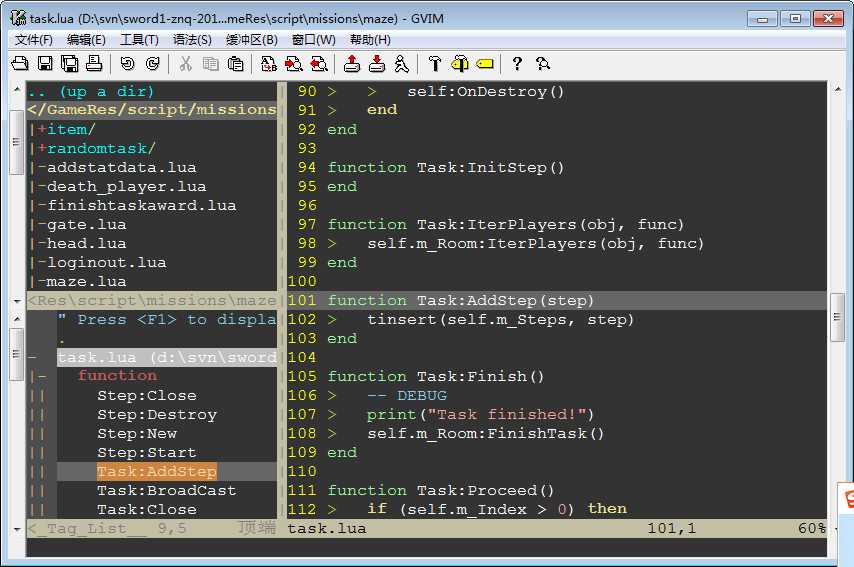Click the function Task:InitStep() line
The image size is (854, 567).
pos(446,167)
